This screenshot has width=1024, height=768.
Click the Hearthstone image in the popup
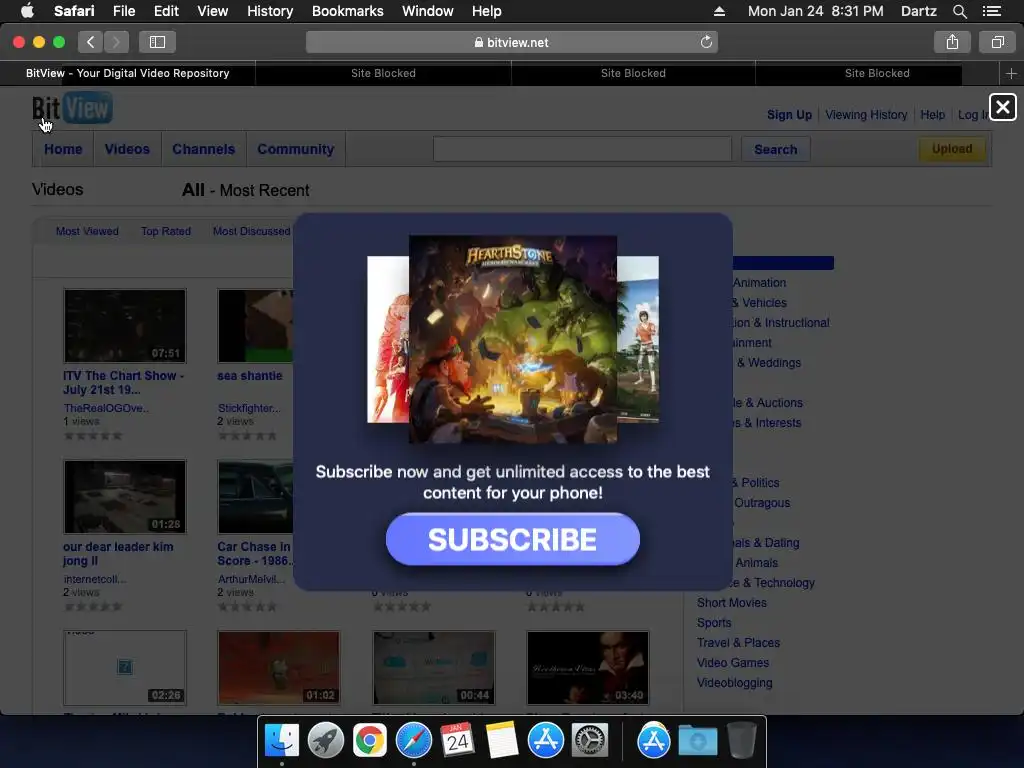513,339
